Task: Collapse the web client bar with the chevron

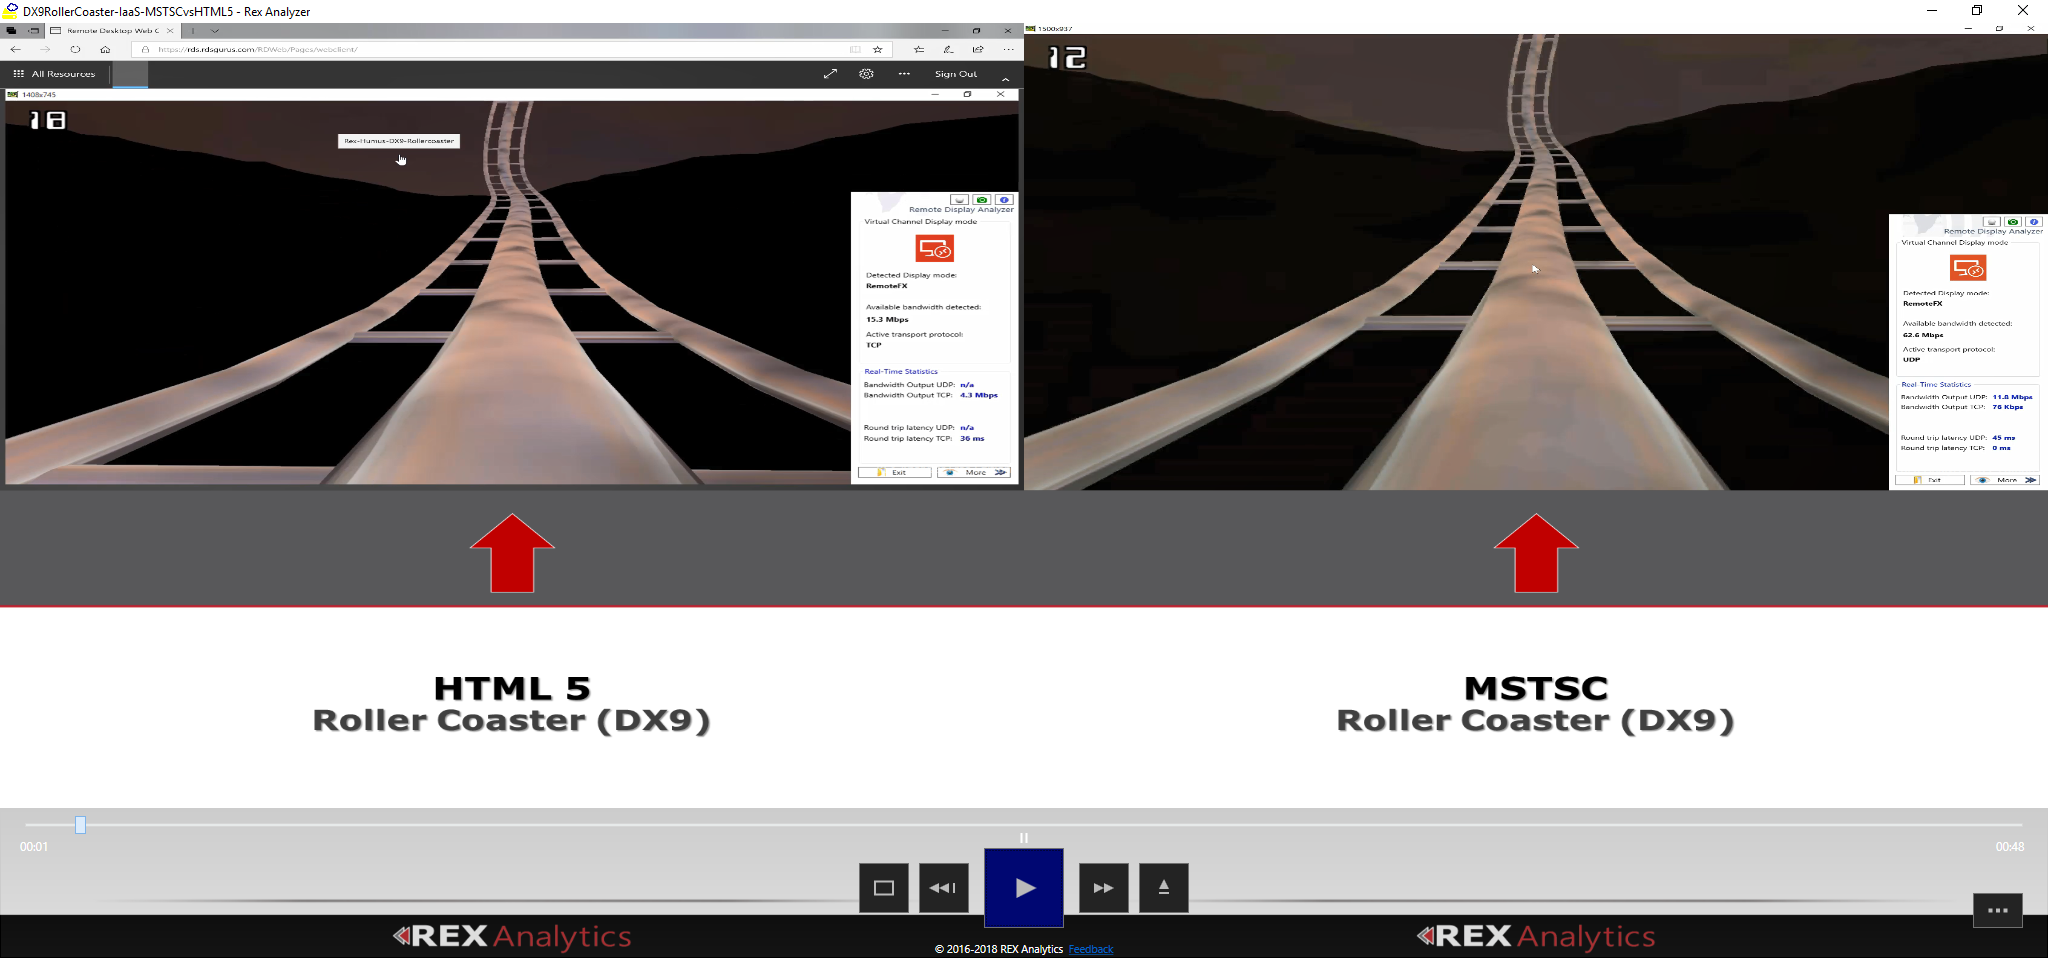Action: [1005, 78]
